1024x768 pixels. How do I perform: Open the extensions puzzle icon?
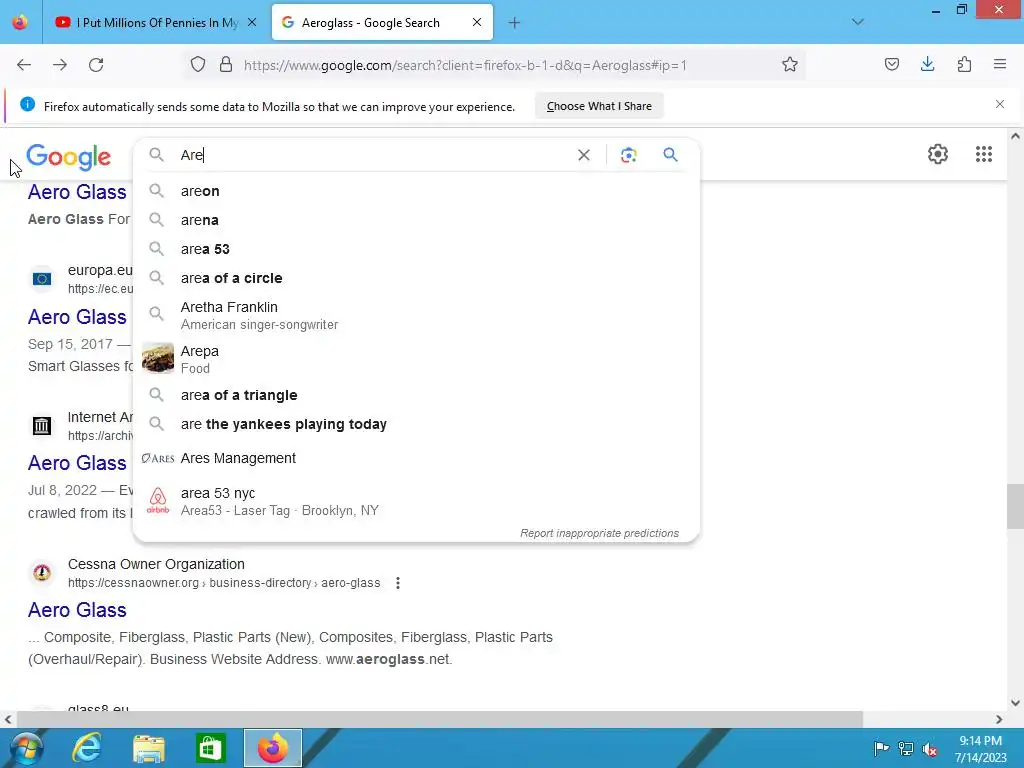click(964, 65)
